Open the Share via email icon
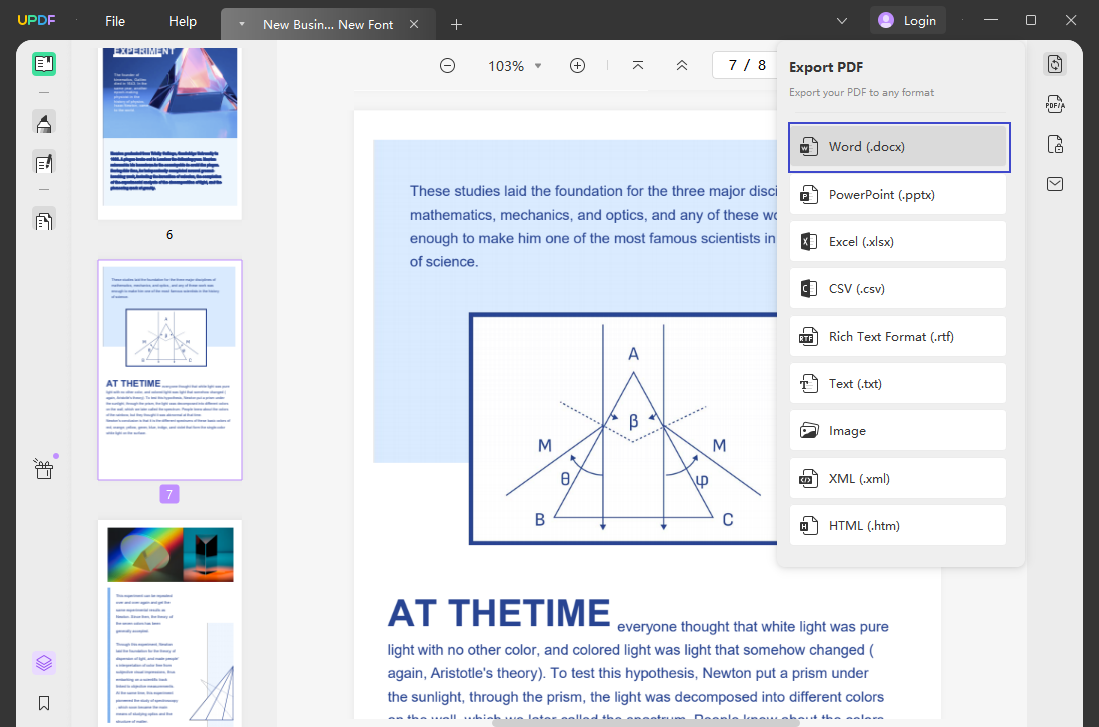 [1055, 183]
